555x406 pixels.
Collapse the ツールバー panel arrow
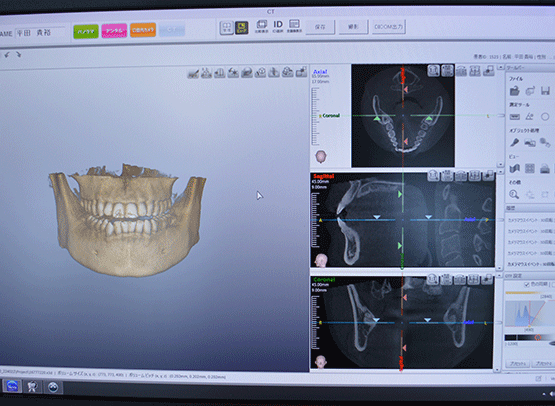click(500, 67)
